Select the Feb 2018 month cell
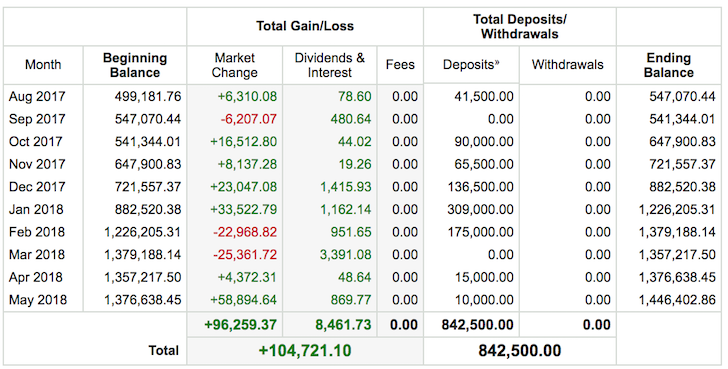Viewport: 728px width, 369px height. click(37, 232)
